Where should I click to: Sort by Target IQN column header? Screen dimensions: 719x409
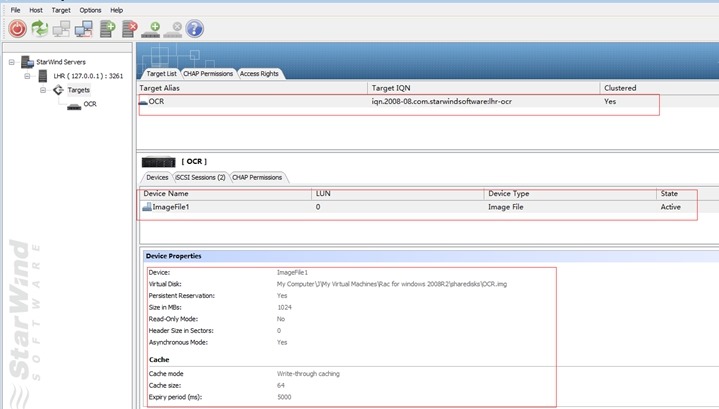pyautogui.click(x=484, y=88)
